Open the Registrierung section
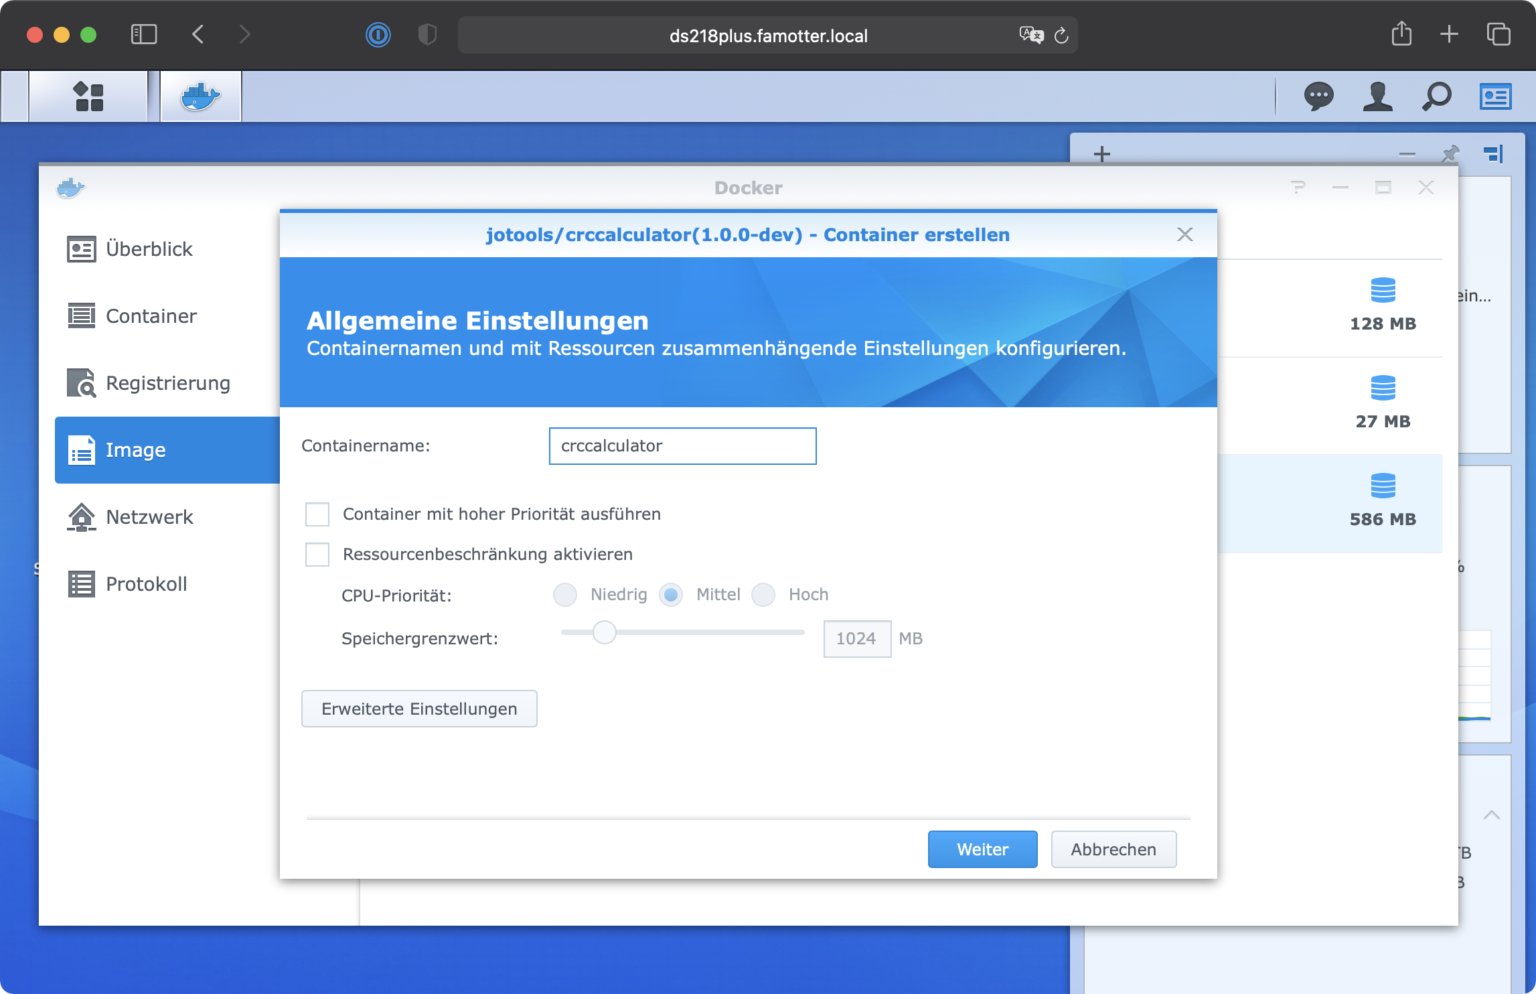 (167, 383)
